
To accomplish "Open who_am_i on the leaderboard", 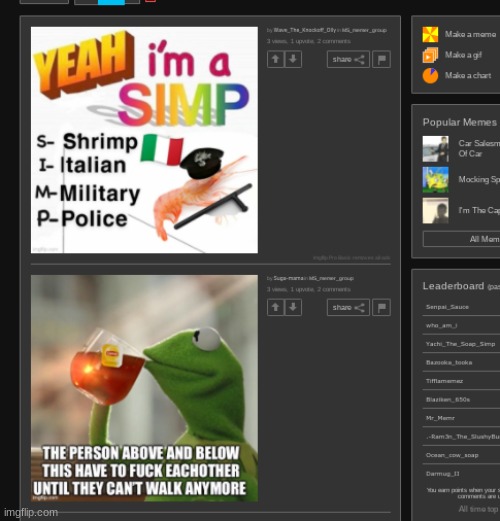I will tap(441, 325).
